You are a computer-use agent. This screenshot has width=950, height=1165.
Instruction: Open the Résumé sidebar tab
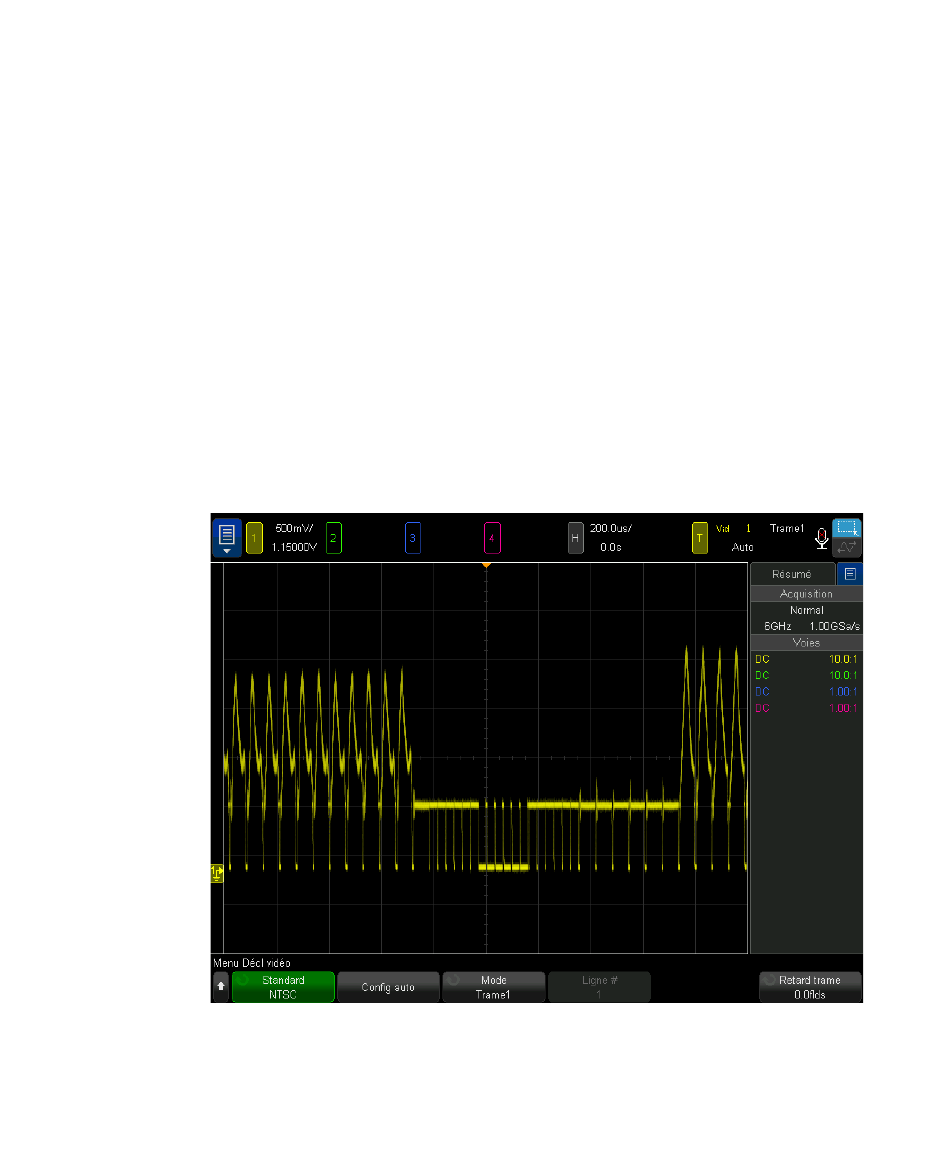click(x=792, y=574)
